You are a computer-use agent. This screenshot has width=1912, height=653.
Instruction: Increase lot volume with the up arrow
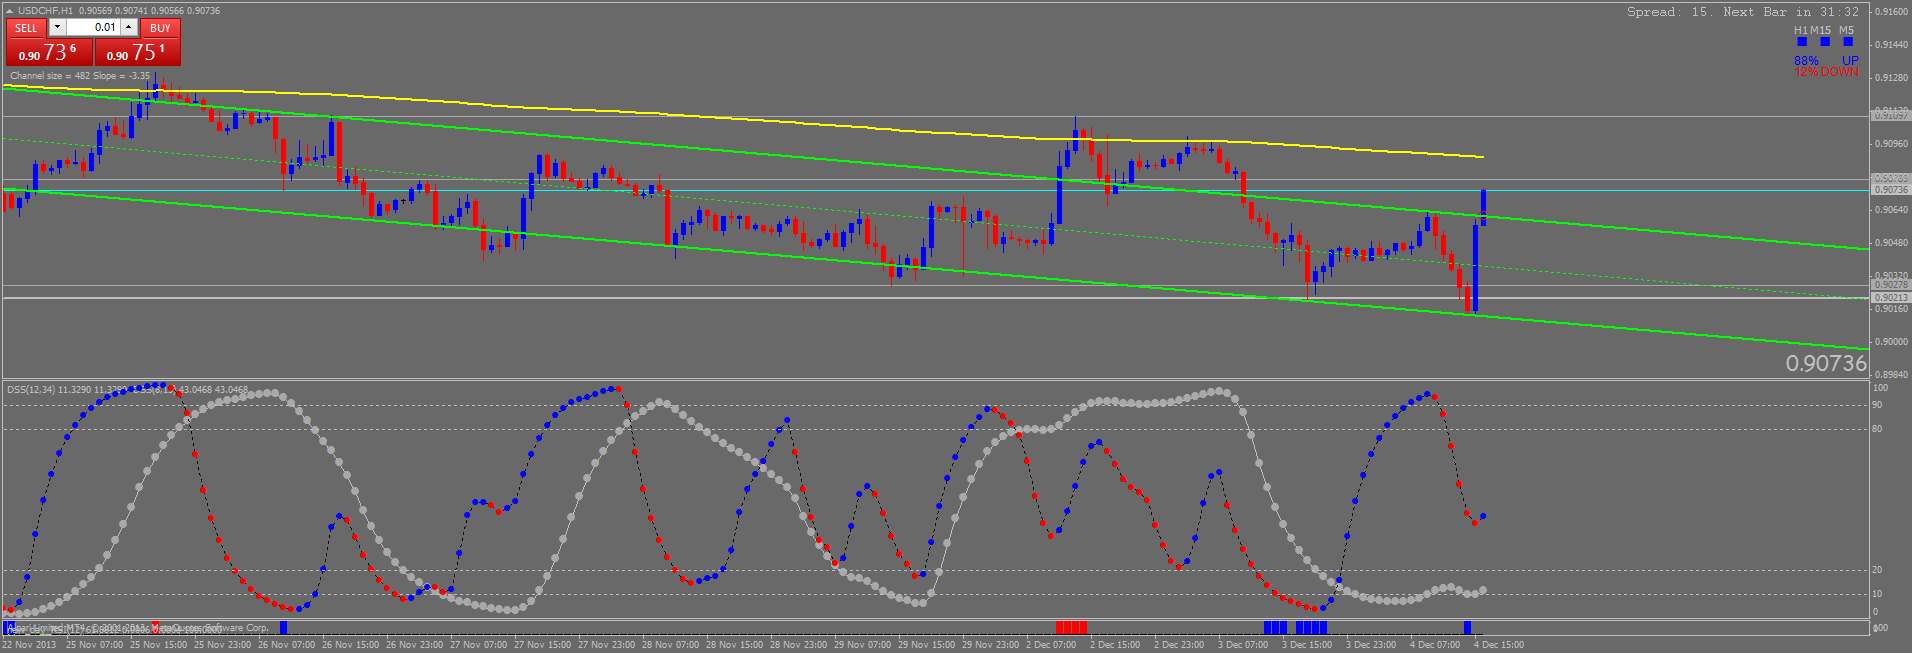click(x=129, y=28)
